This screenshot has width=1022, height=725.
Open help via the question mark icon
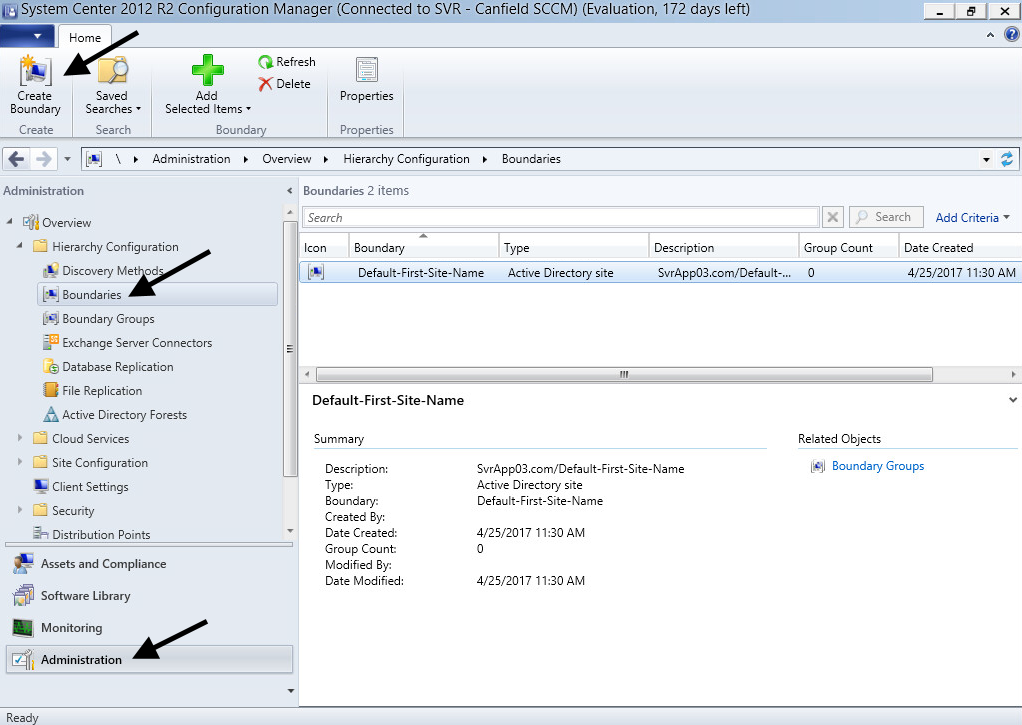pos(1011,35)
